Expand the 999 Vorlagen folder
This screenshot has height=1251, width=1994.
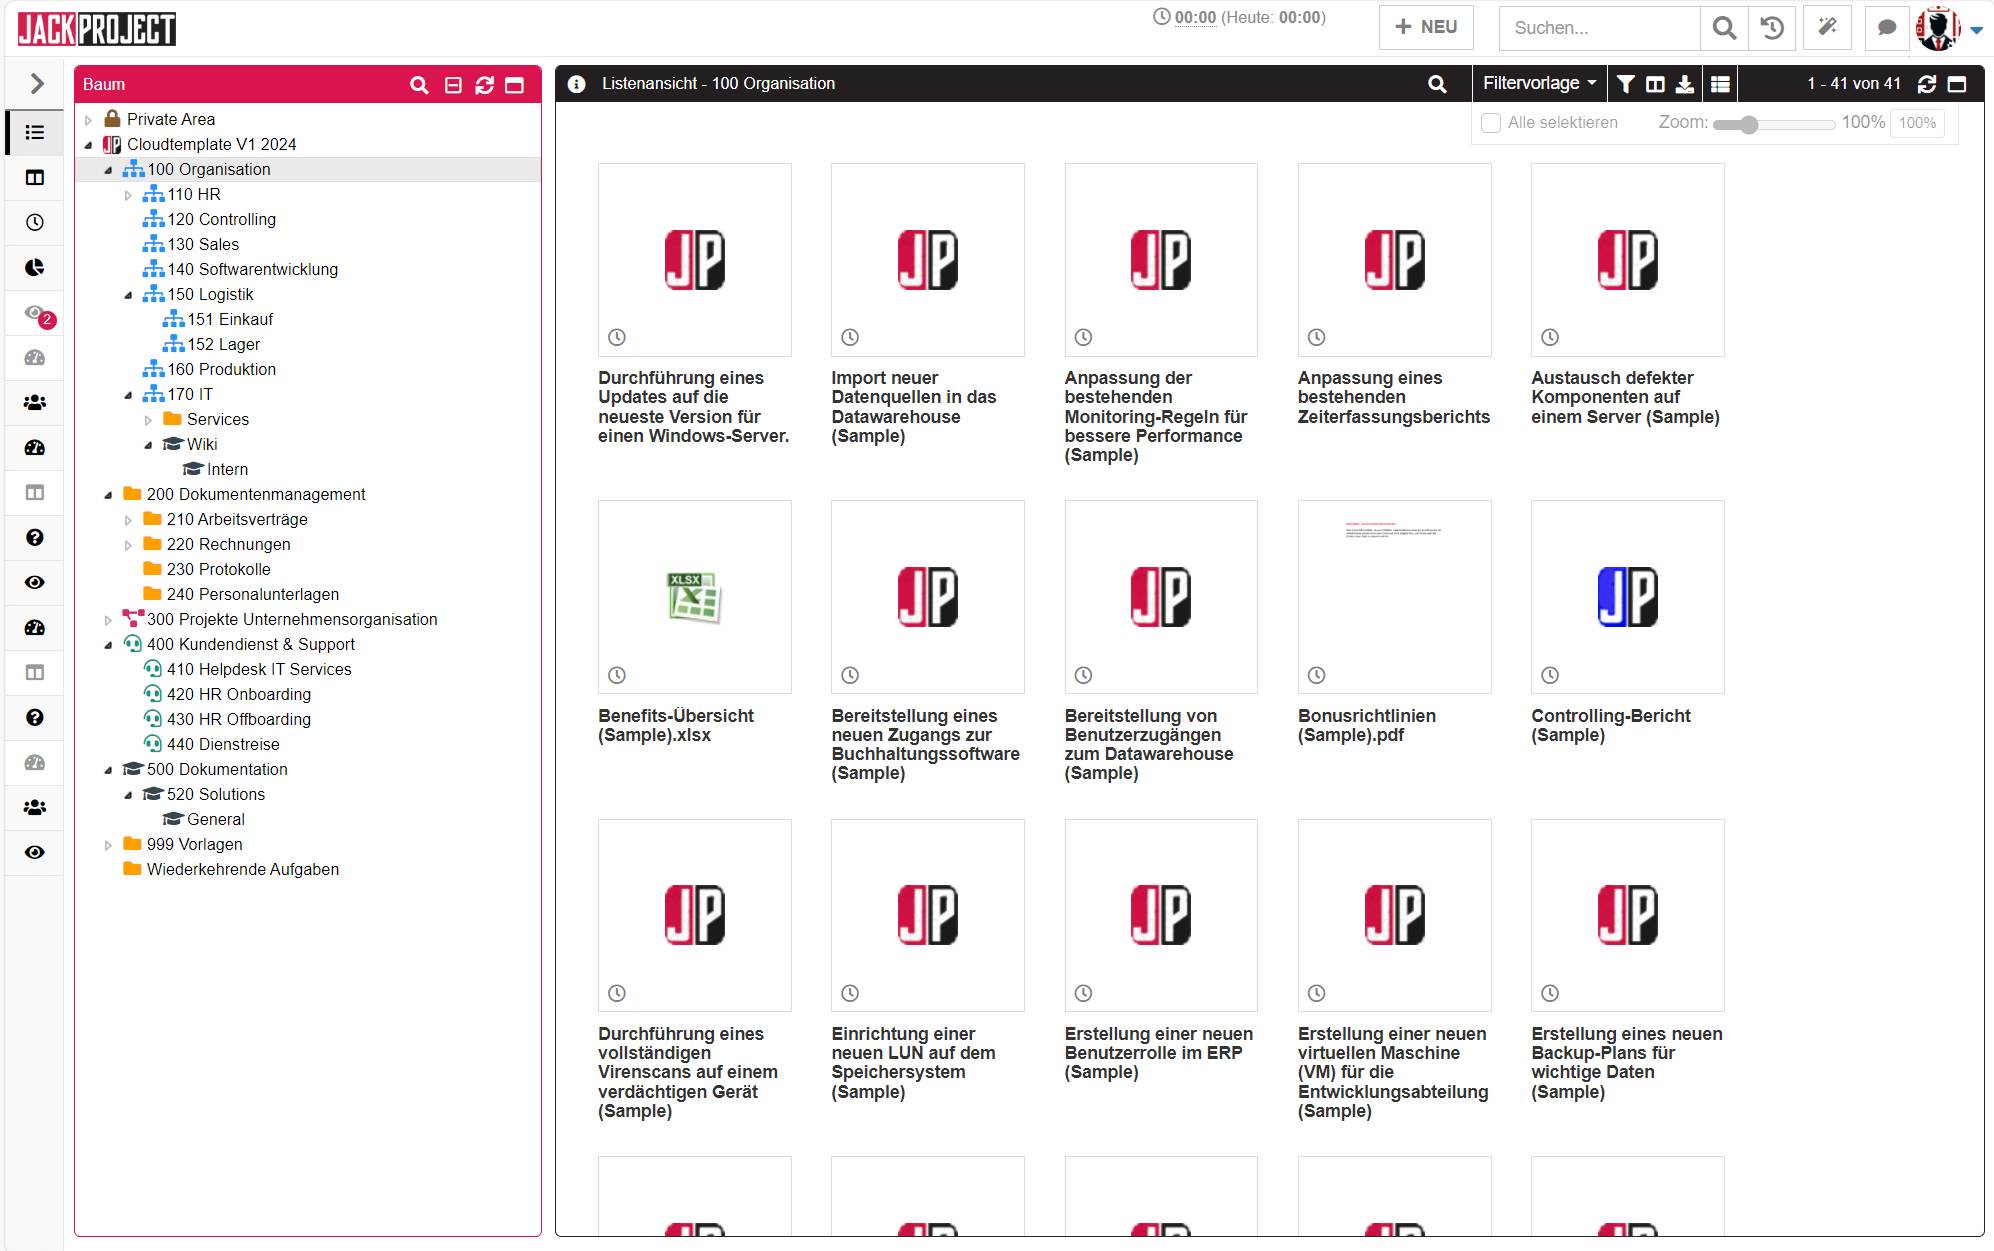pyautogui.click(x=108, y=845)
